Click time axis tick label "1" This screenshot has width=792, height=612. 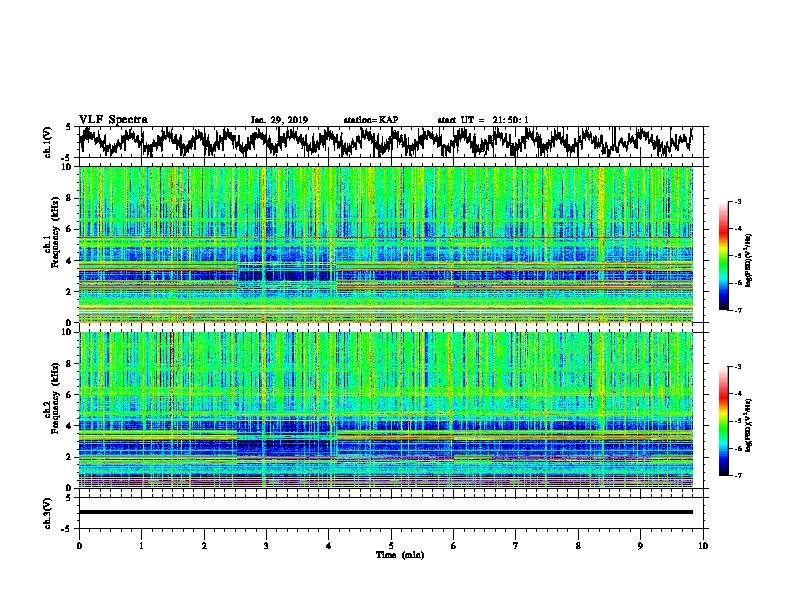point(141,546)
